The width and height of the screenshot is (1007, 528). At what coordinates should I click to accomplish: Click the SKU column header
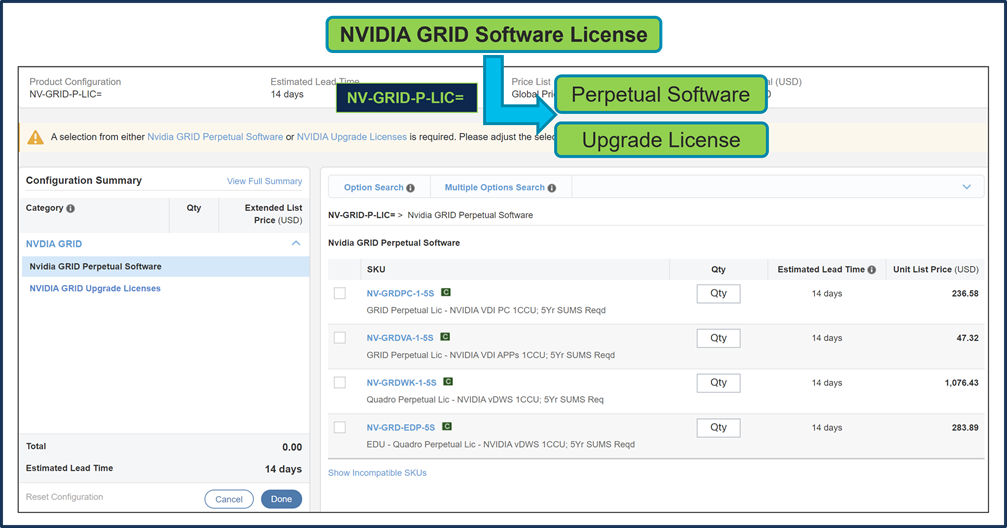tap(376, 270)
